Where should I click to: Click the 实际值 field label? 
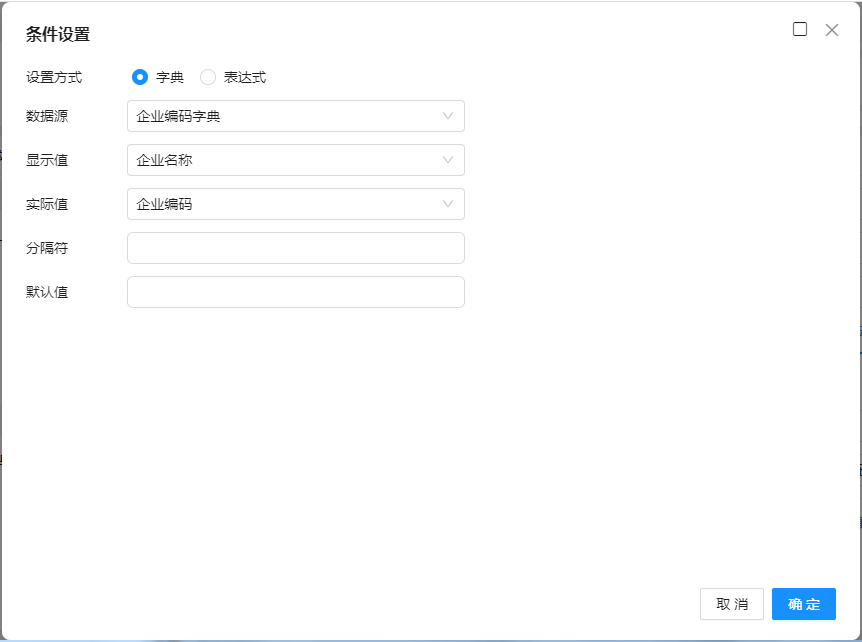[x=47, y=204]
